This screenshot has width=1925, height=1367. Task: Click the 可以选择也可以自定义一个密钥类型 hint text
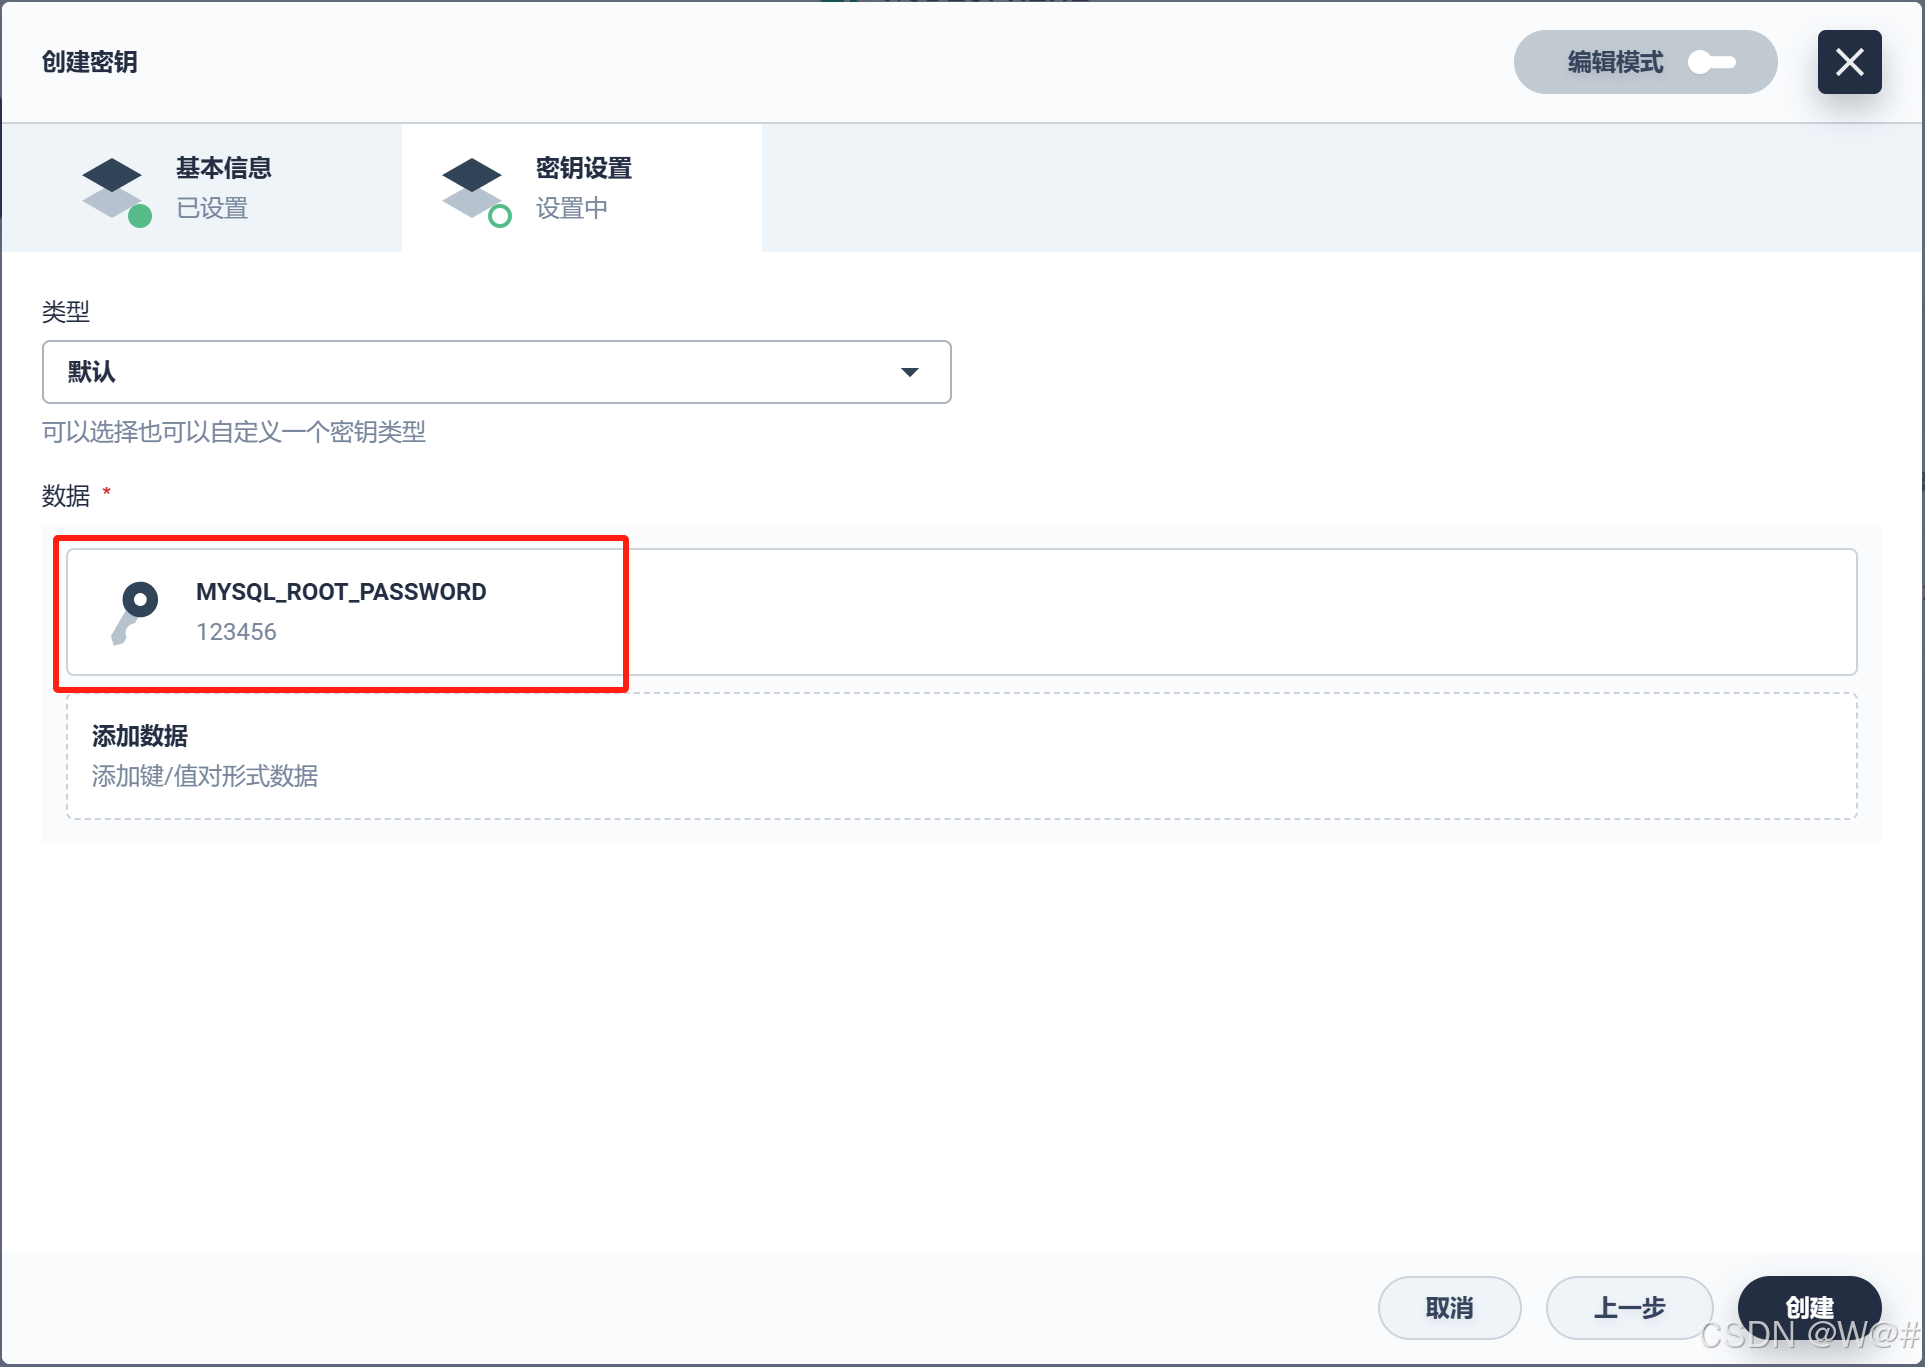[234, 432]
